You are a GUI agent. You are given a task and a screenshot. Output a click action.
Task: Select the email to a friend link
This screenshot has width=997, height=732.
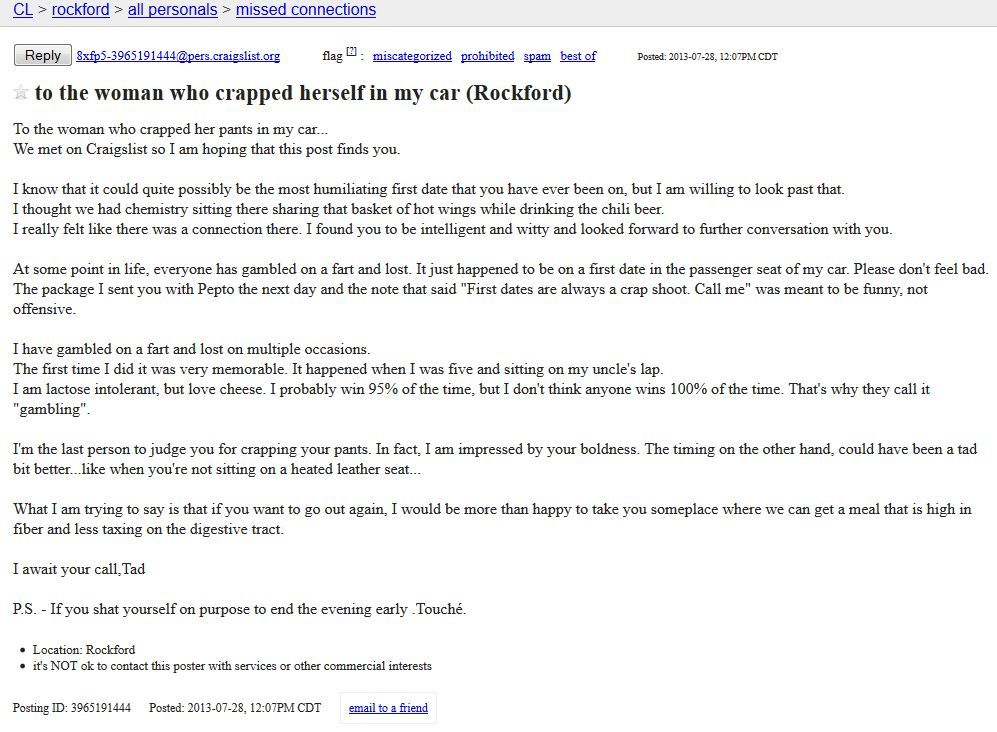(388, 708)
